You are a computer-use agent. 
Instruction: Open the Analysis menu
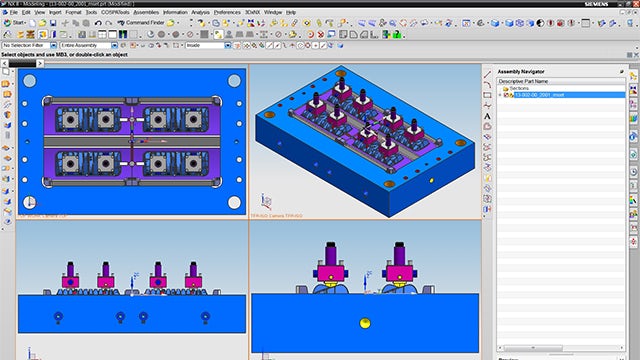click(x=200, y=13)
